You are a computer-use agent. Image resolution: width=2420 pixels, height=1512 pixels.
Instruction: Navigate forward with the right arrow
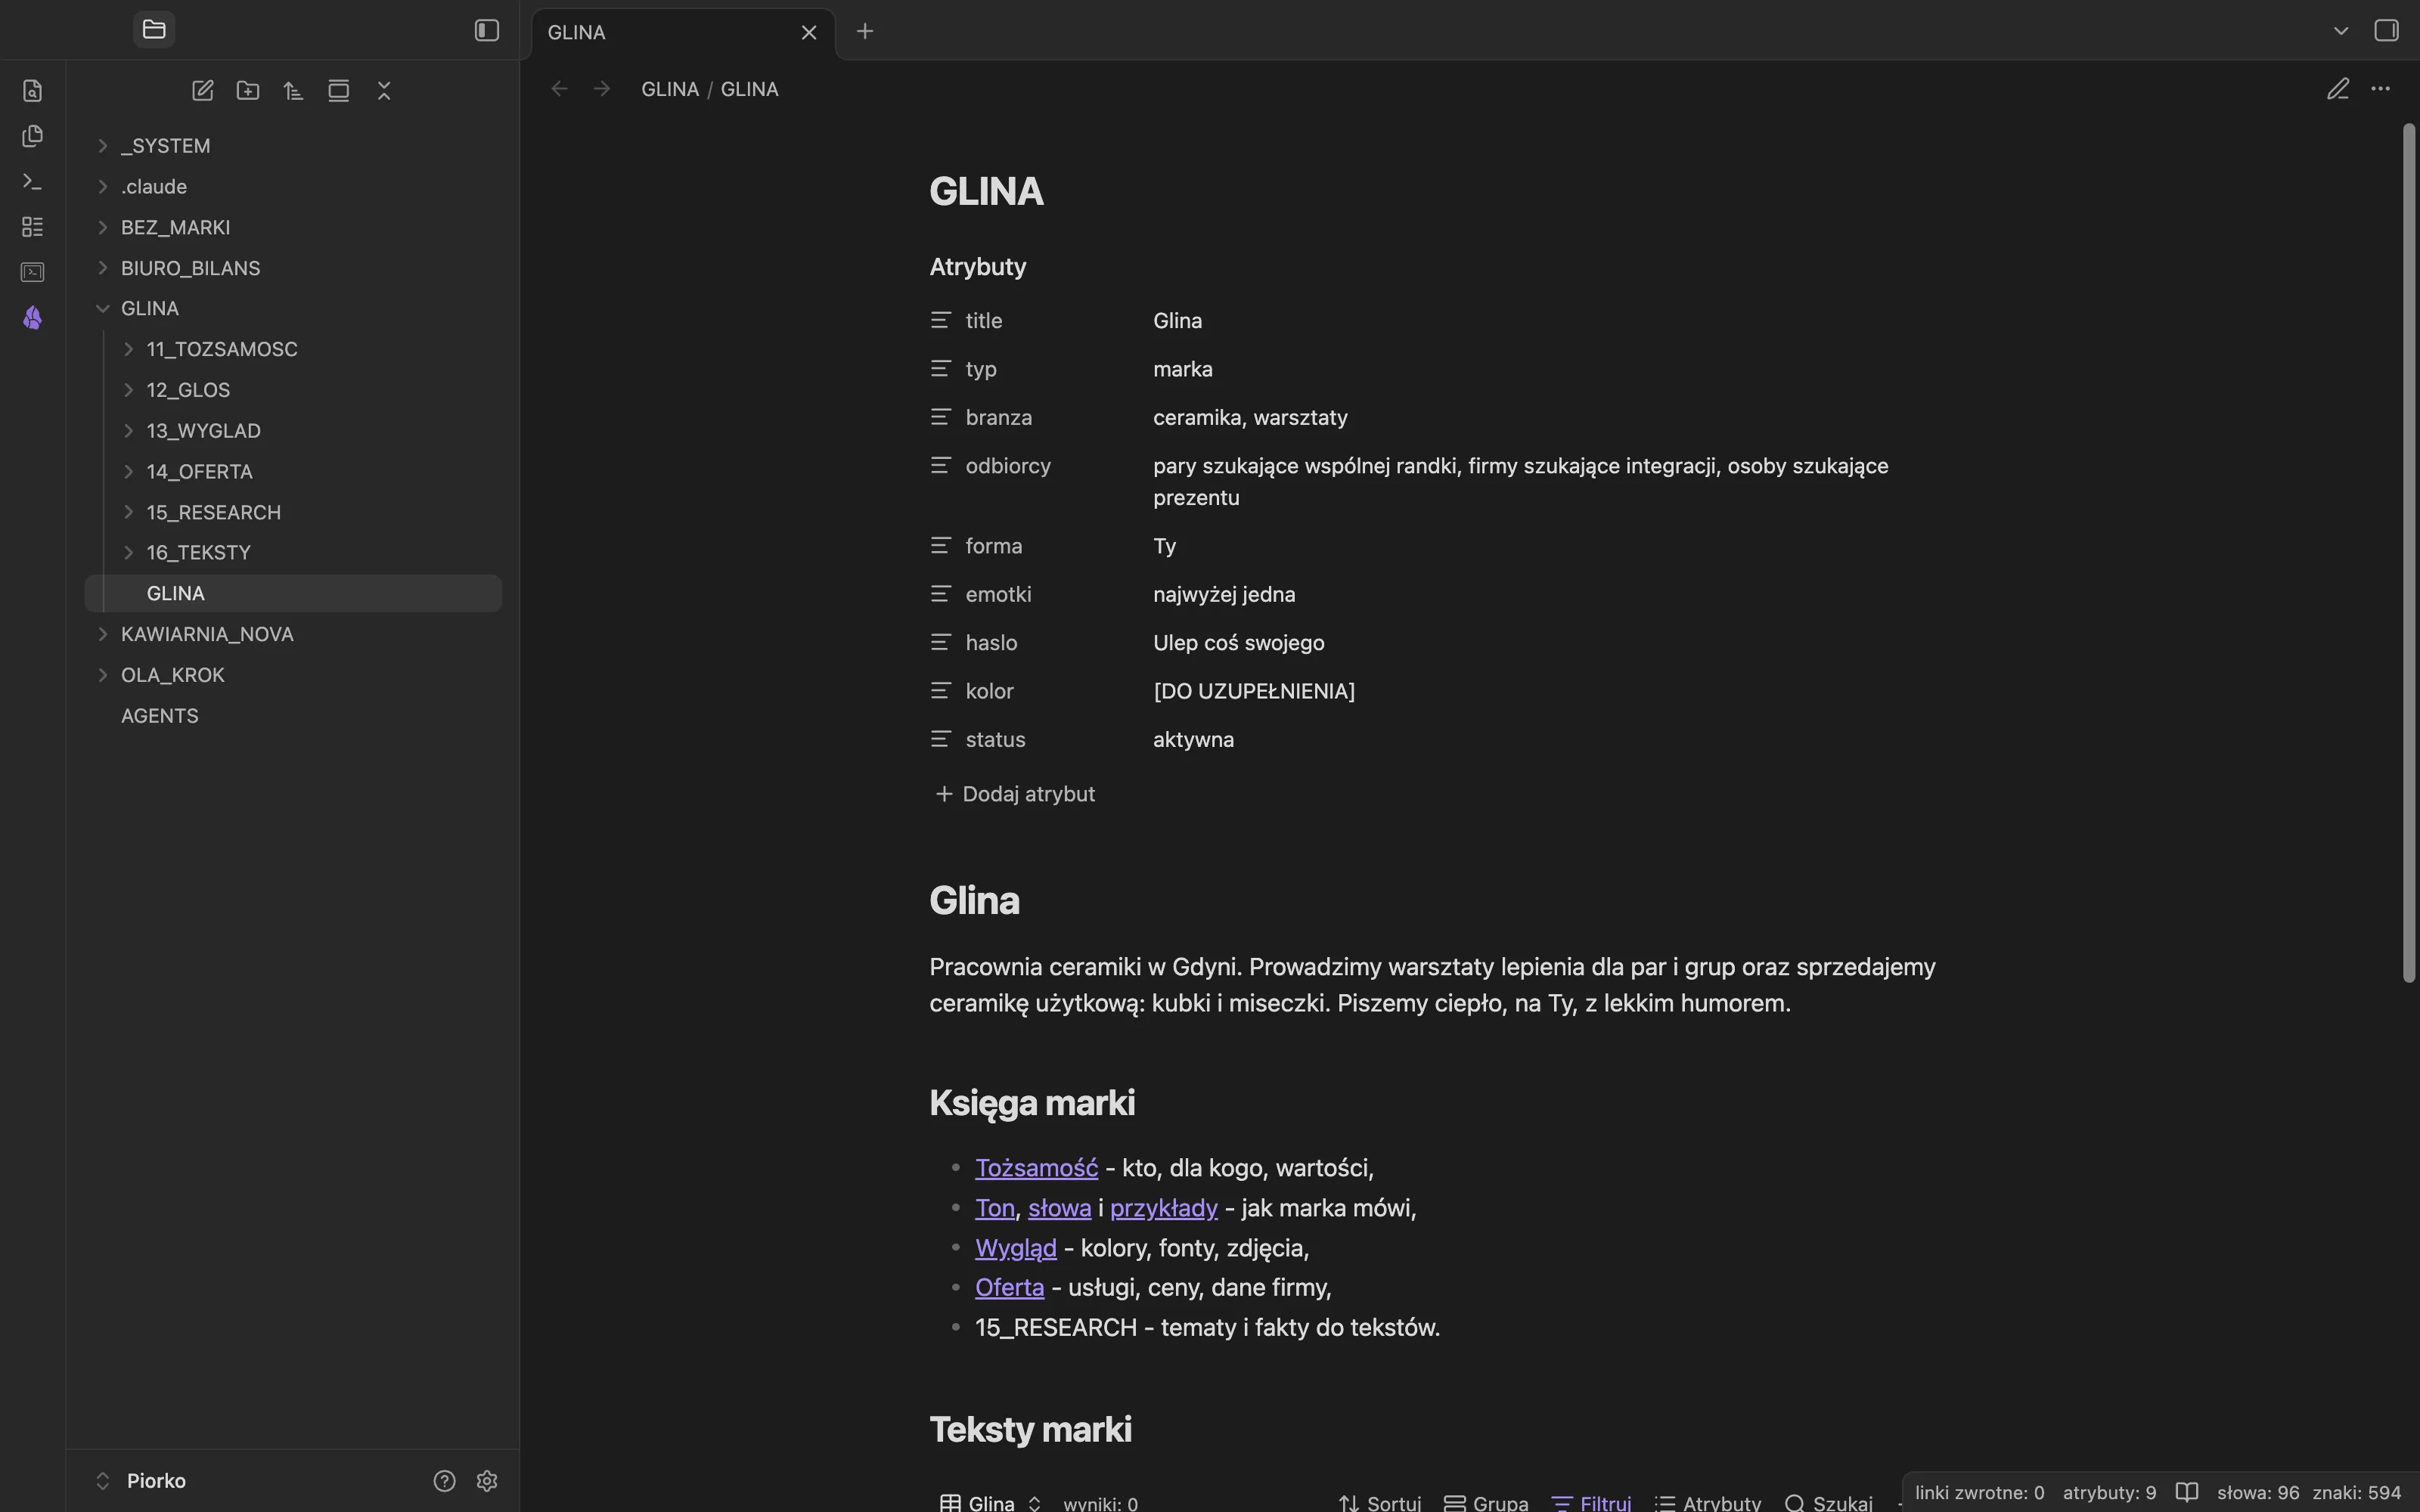point(602,89)
